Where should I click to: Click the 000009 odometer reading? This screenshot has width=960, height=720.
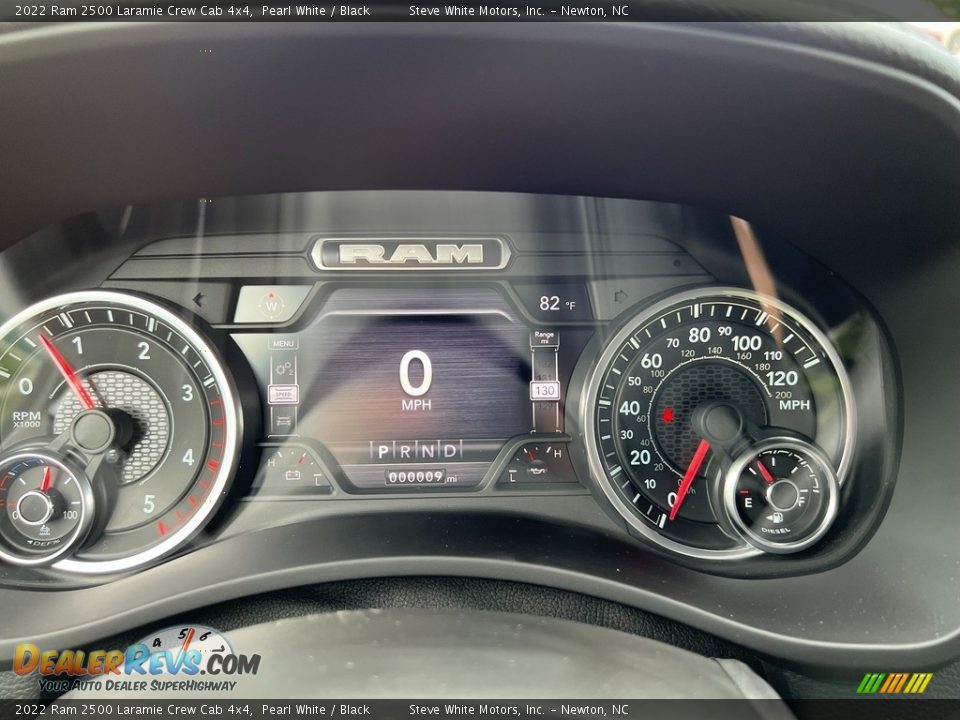coord(416,477)
